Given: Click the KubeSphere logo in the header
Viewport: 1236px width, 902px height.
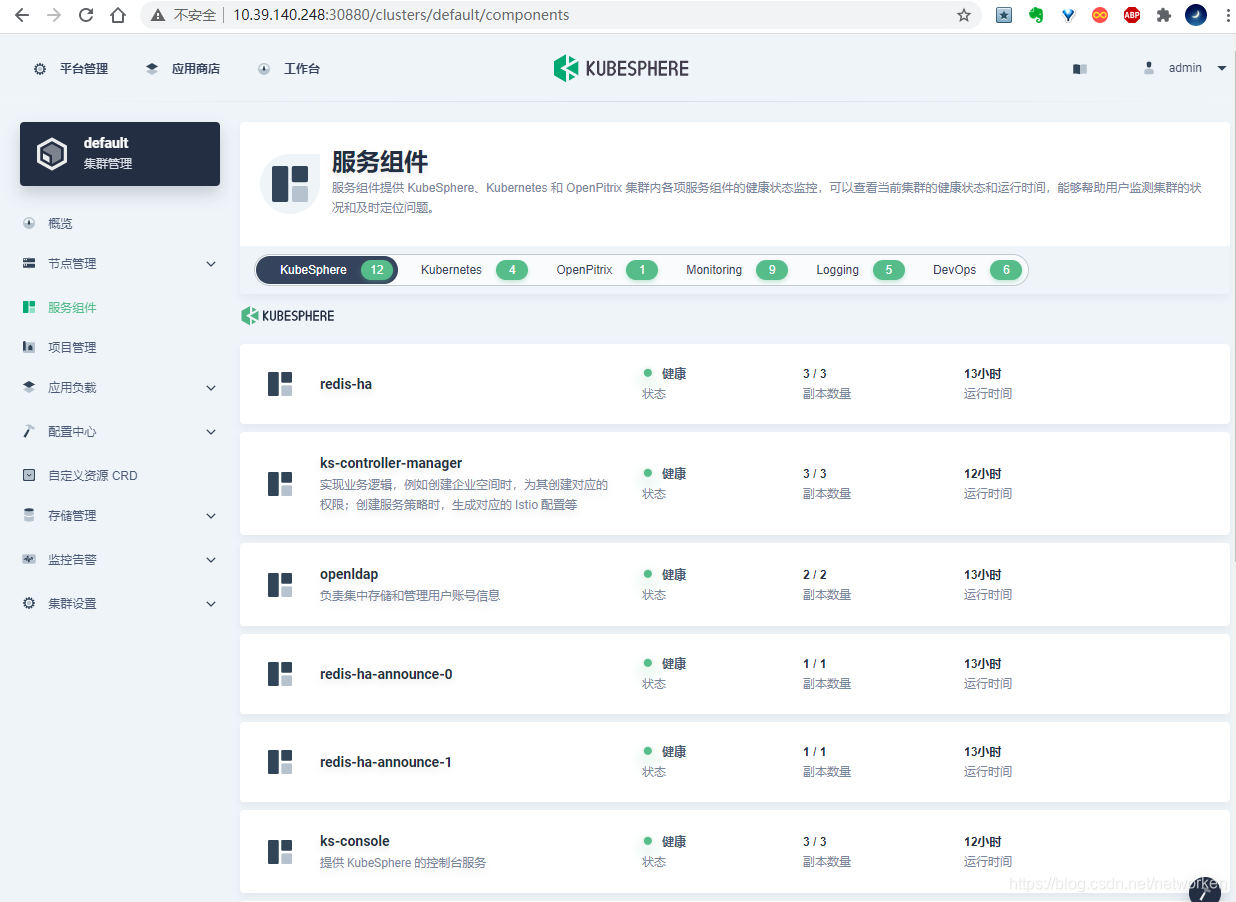Looking at the screenshot, I should (x=620, y=68).
